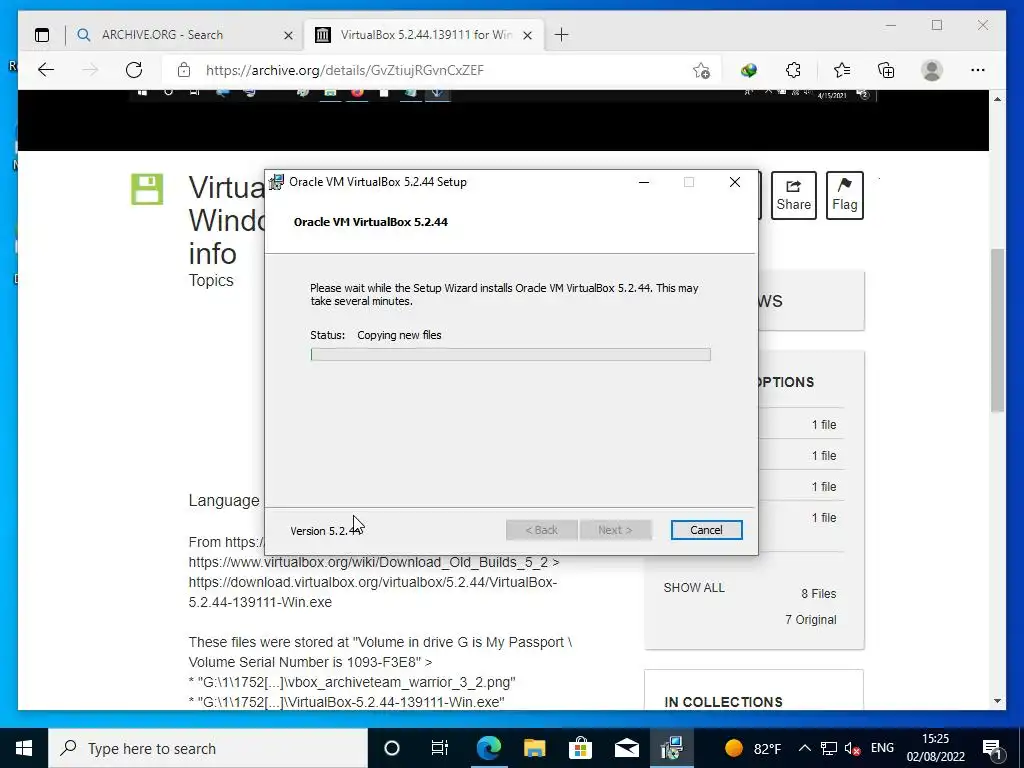Screen dimensions: 1024x768
Task: View site lock information icon
Action: coord(184,70)
